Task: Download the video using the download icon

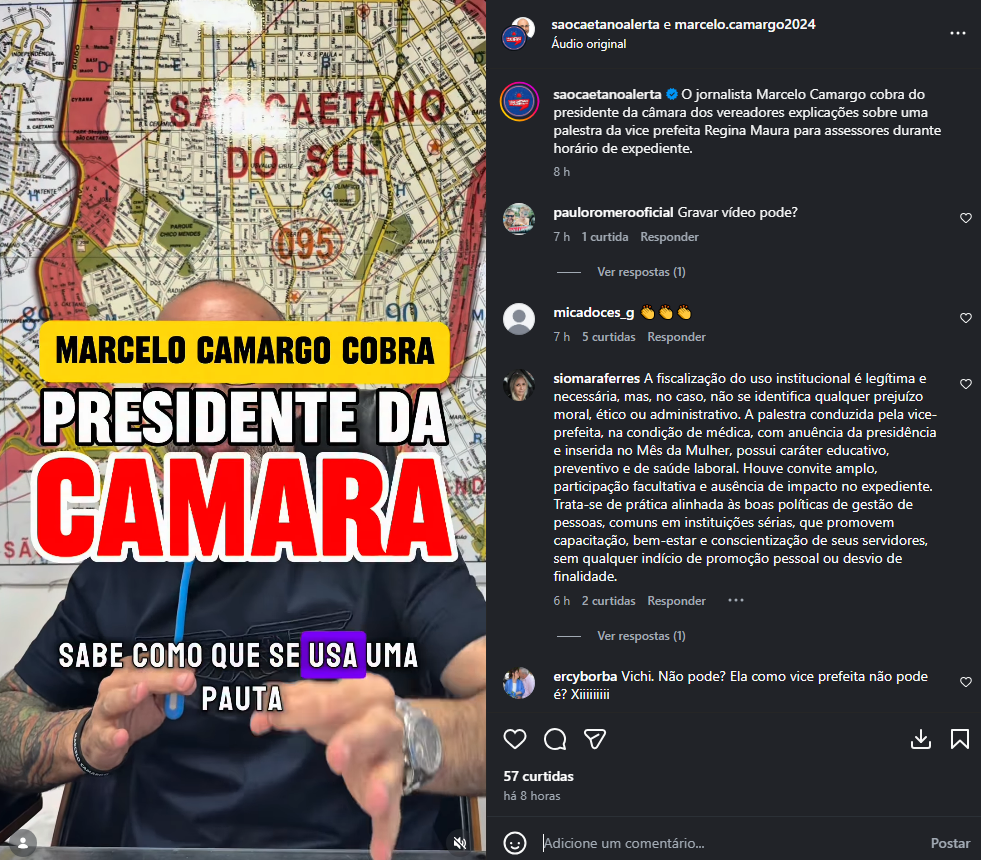Action: click(x=920, y=739)
